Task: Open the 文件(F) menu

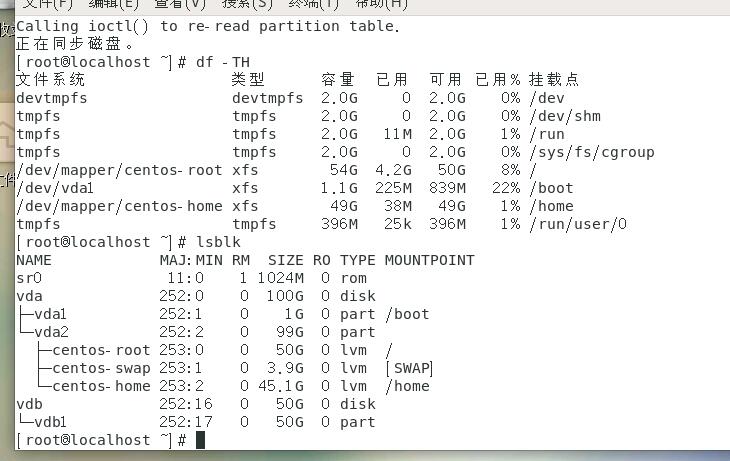Action: 48,4
